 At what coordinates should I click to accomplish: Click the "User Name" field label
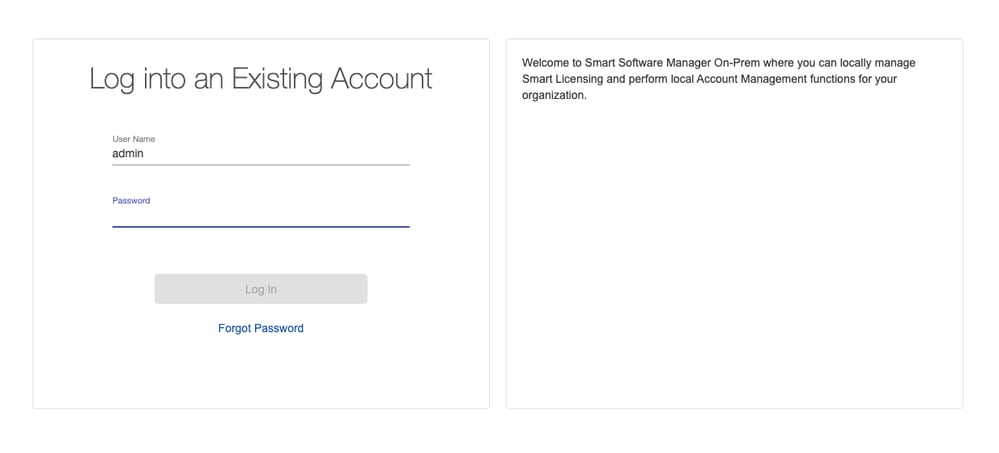click(134, 139)
